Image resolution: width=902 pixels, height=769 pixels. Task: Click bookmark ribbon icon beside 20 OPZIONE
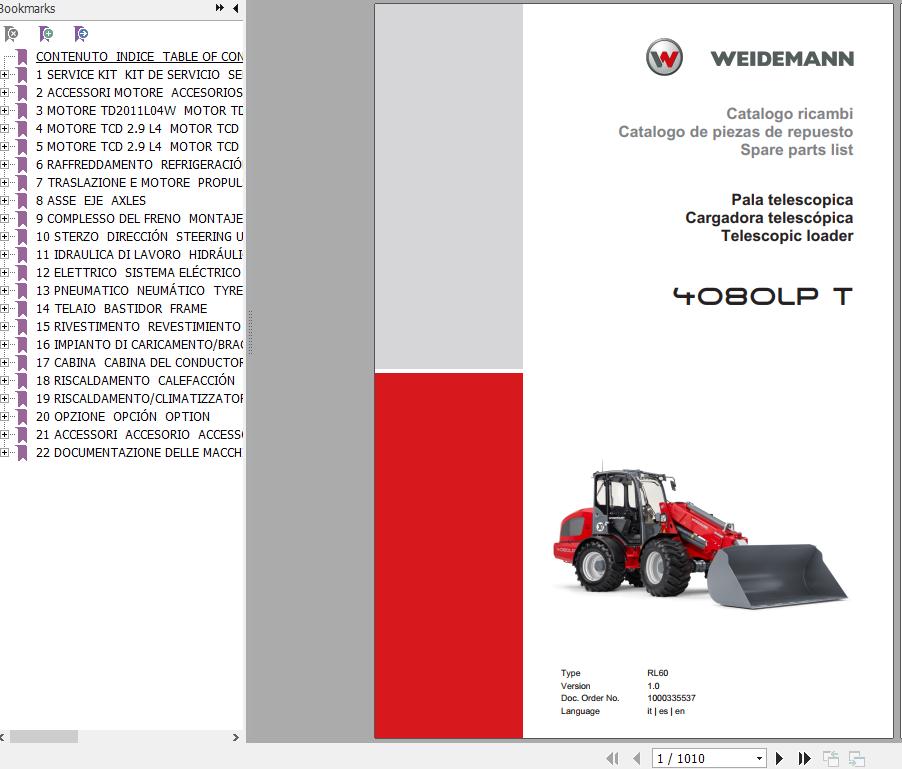[x=22, y=416]
